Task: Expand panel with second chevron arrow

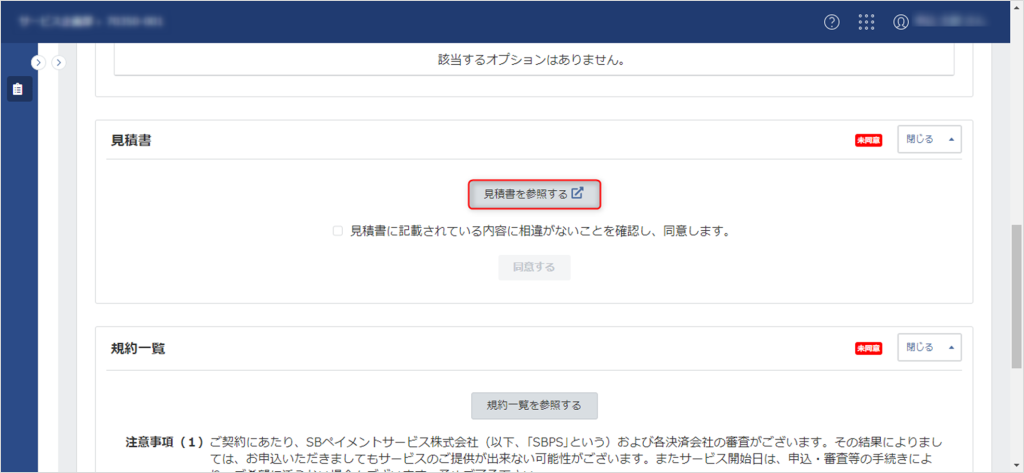Action: click(x=59, y=62)
